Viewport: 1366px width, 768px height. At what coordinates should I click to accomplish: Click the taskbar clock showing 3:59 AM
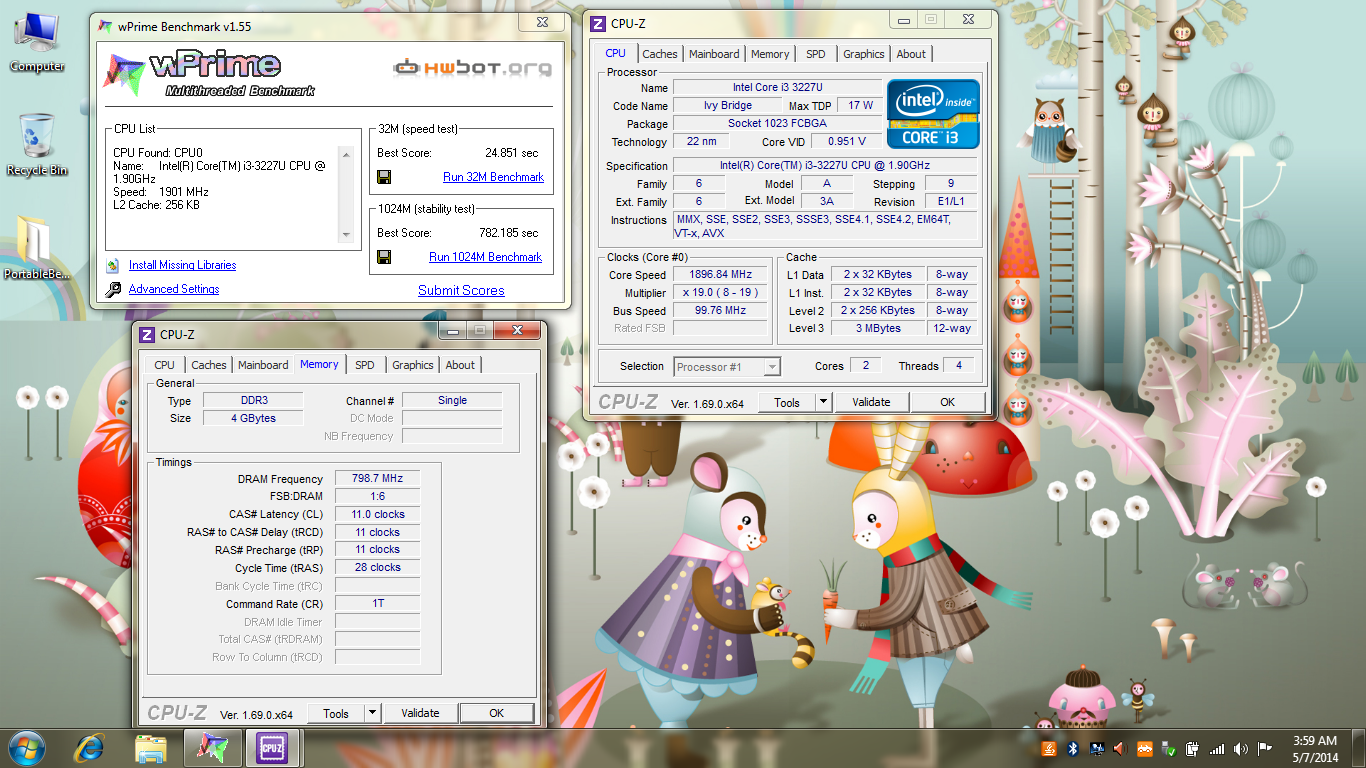click(x=1315, y=748)
